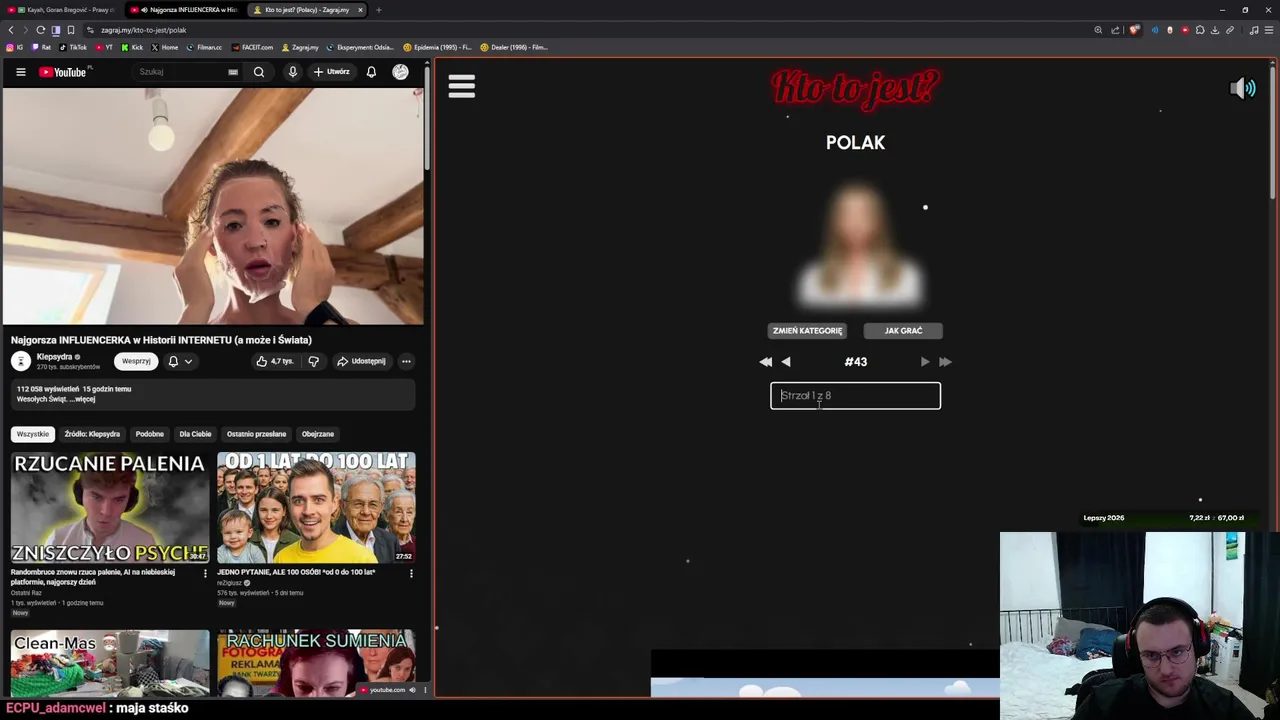Image resolution: width=1280 pixels, height=720 pixels.
Task: Click the Zmień kategorię button
Action: (807, 331)
